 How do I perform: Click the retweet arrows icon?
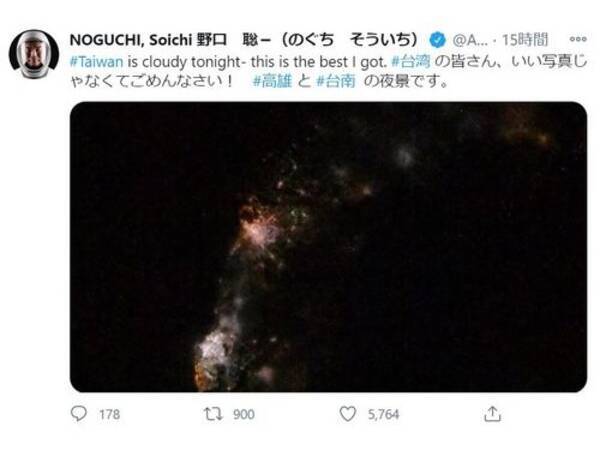213,414
